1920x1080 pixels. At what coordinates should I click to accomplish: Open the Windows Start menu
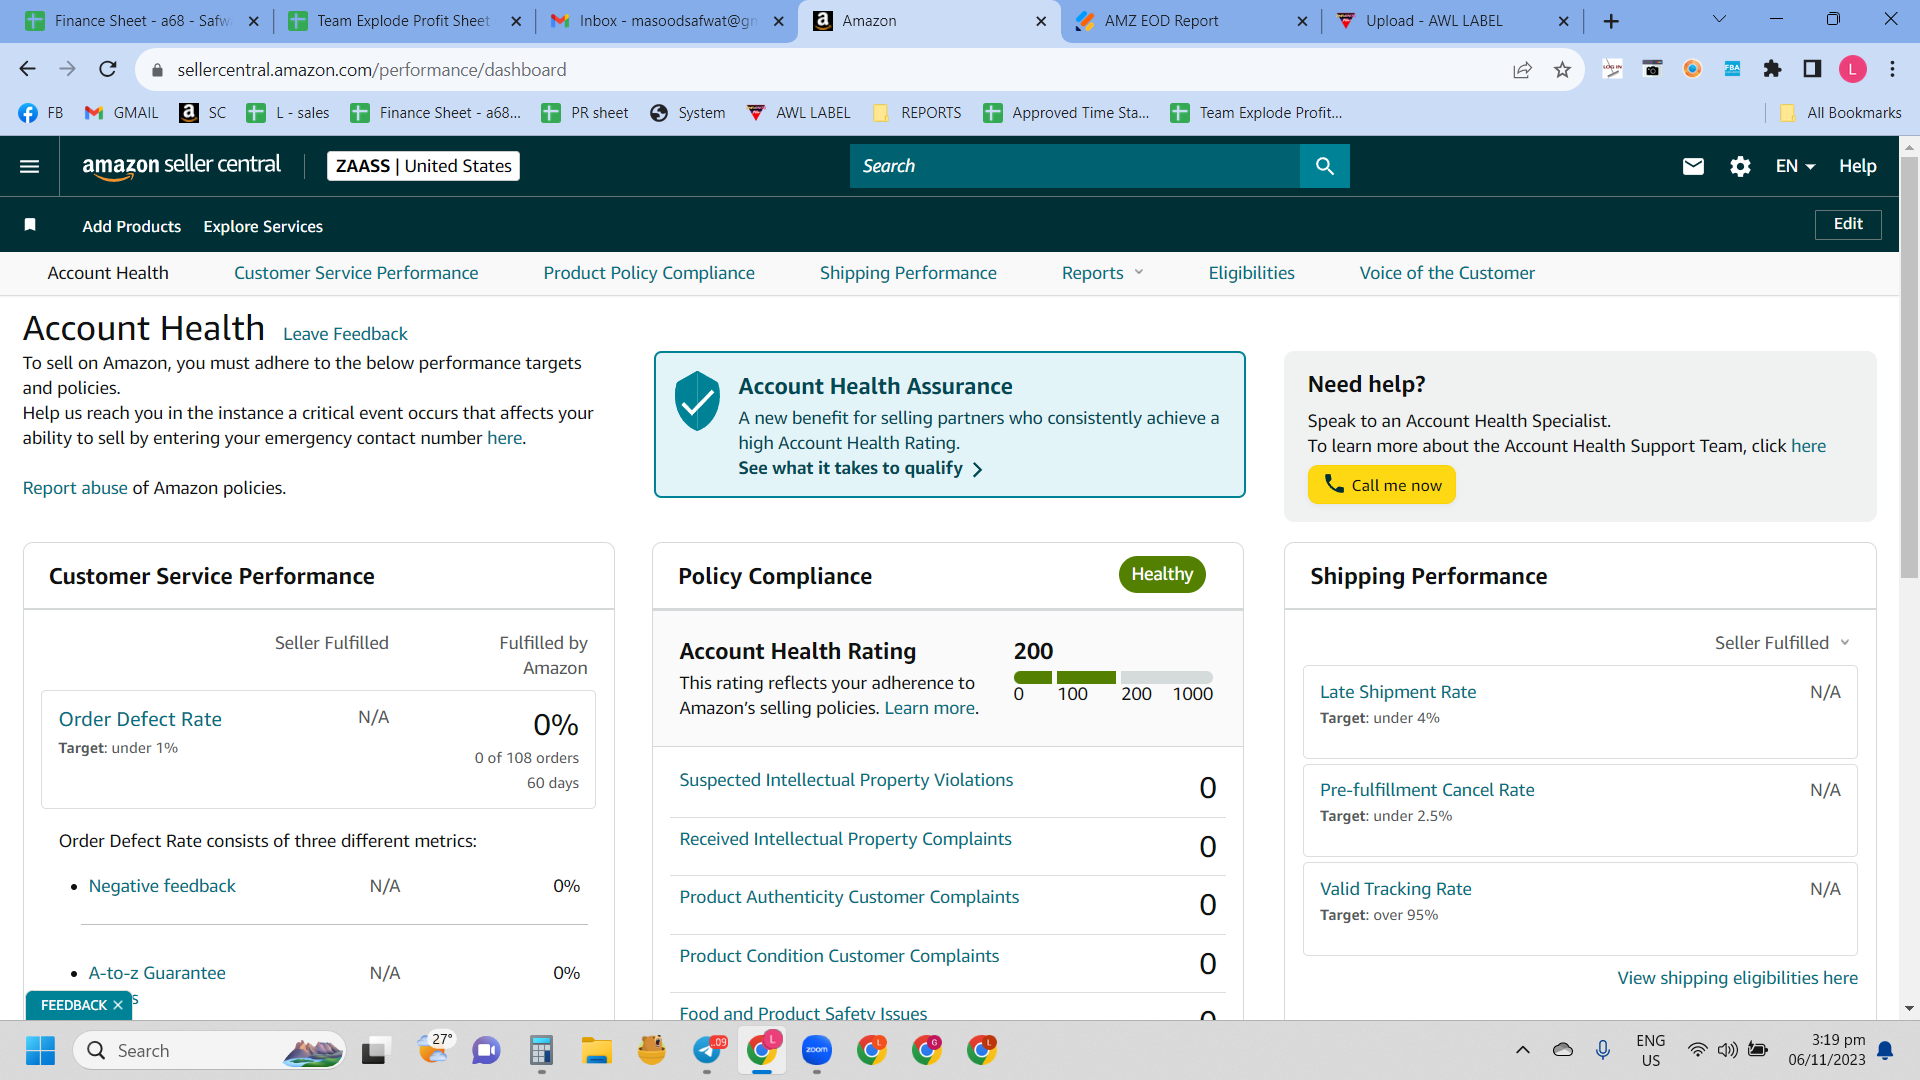click(x=40, y=1050)
